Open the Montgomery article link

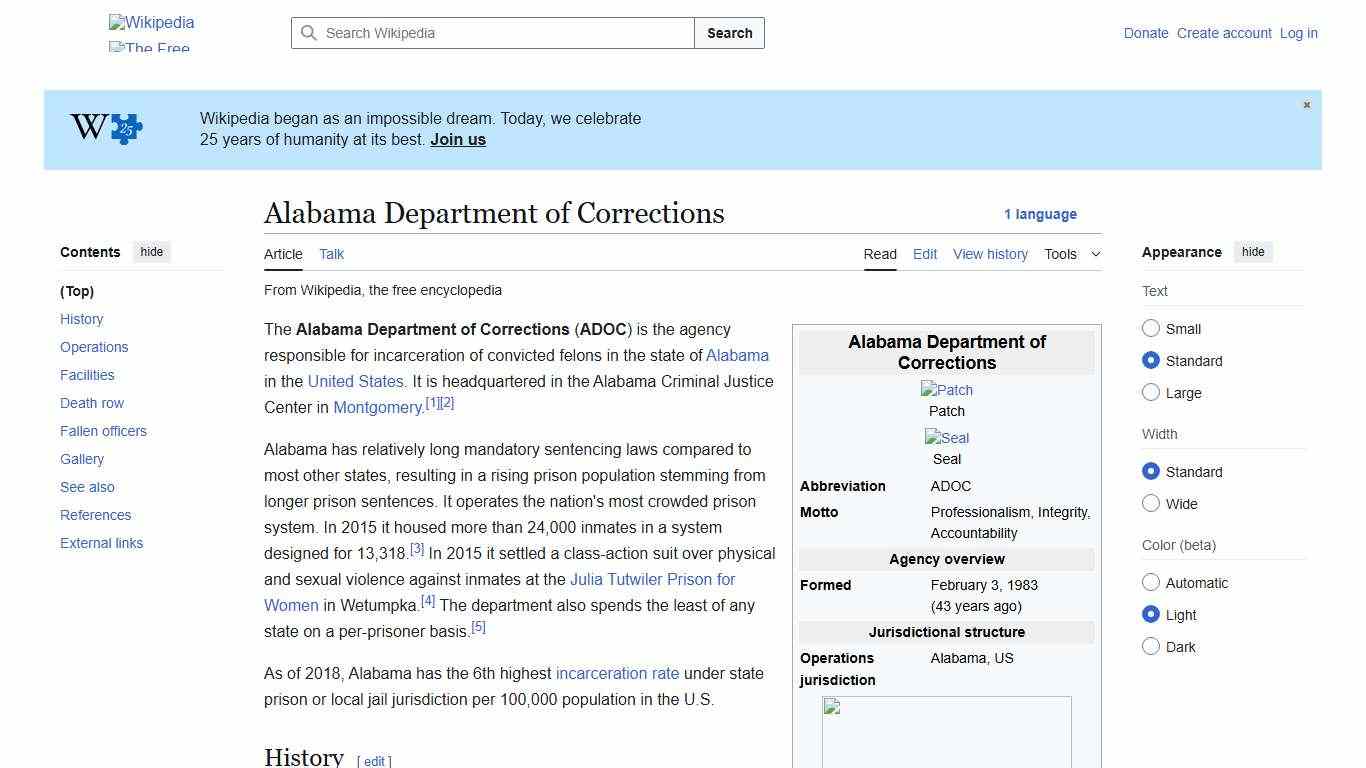tap(378, 407)
